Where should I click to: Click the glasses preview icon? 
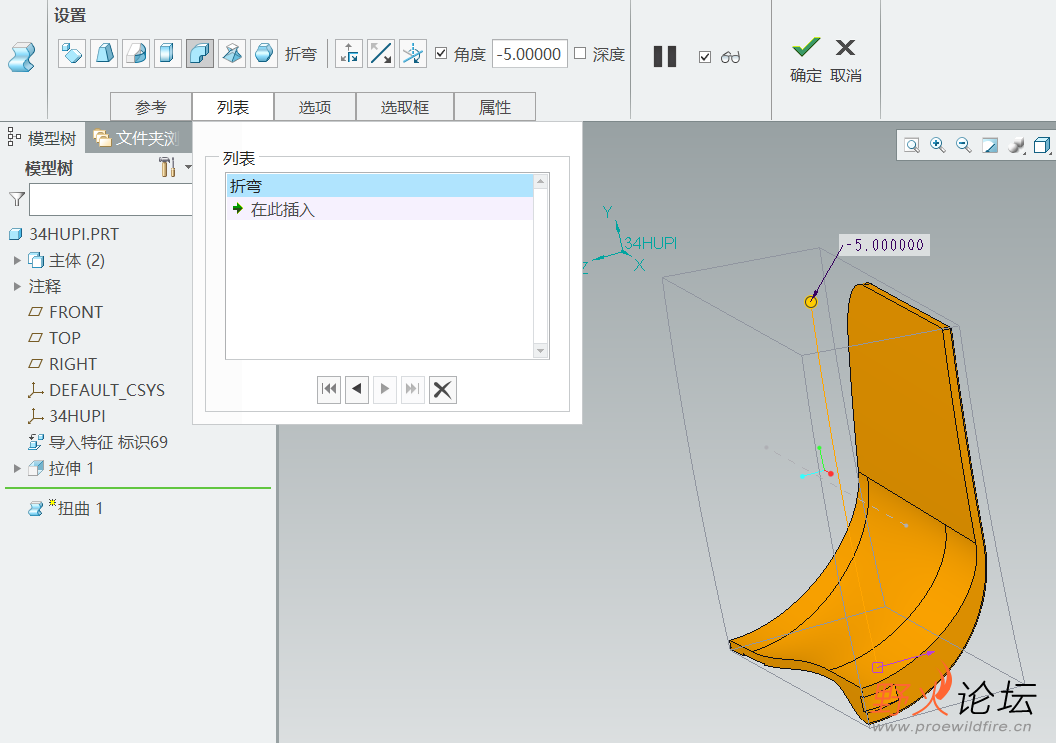pyautogui.click(x=730, y=57)
